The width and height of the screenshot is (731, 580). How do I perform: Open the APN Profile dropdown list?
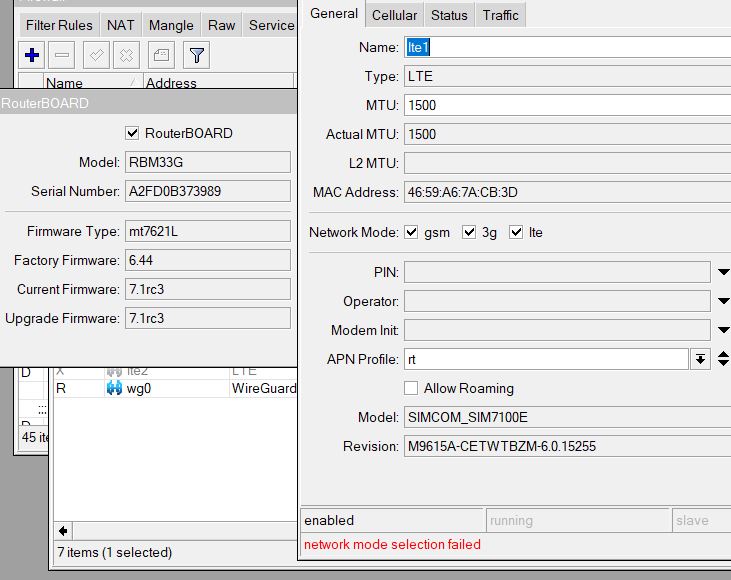[x=700, y=359]
